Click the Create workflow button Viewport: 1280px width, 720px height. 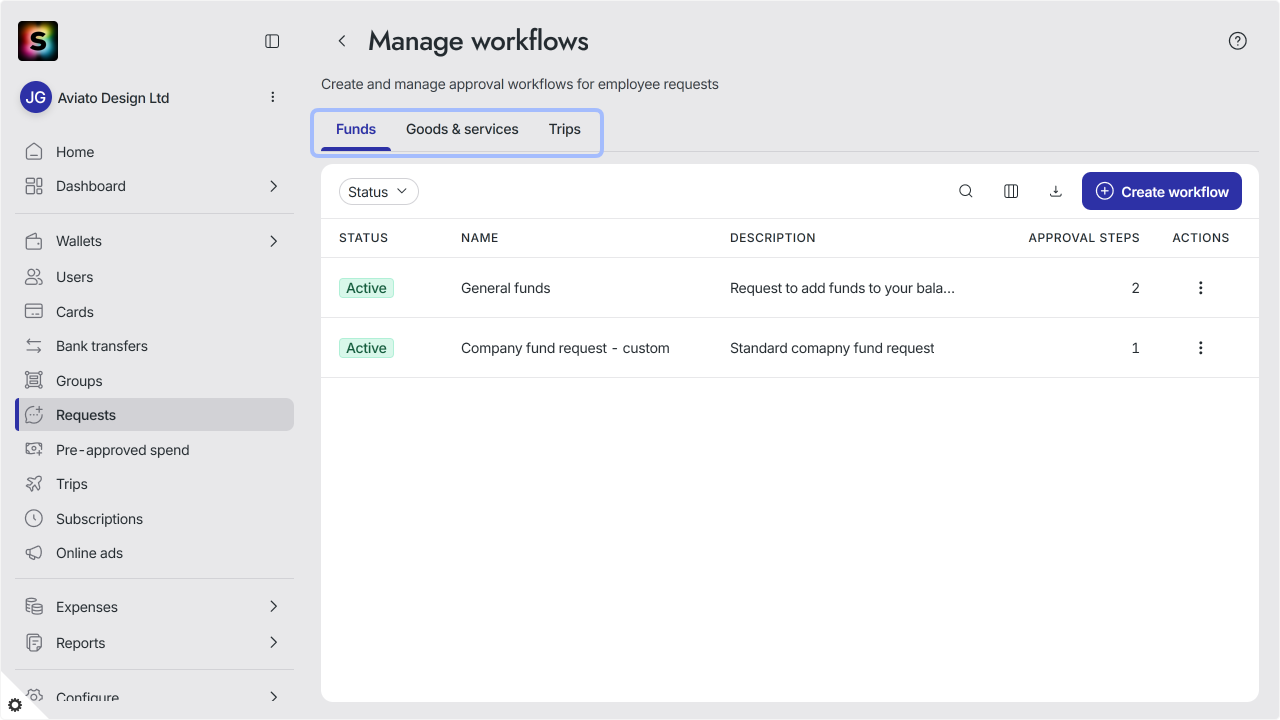click(x=1162, y=191)
